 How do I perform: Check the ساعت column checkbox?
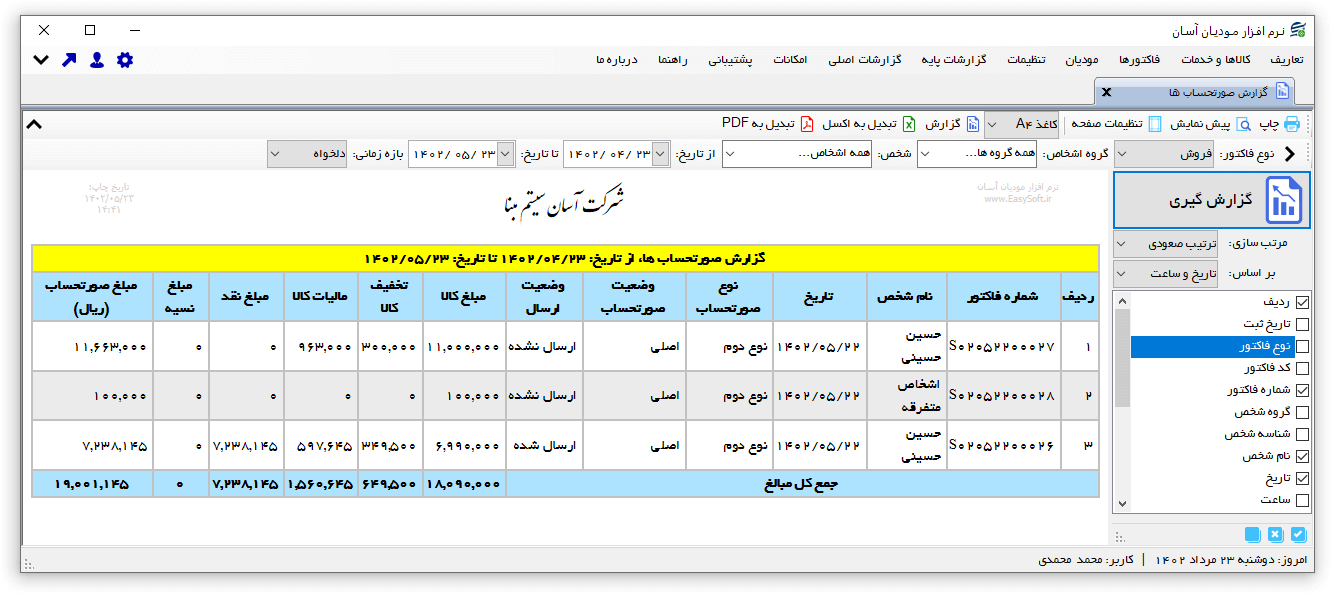[1302, 500]
